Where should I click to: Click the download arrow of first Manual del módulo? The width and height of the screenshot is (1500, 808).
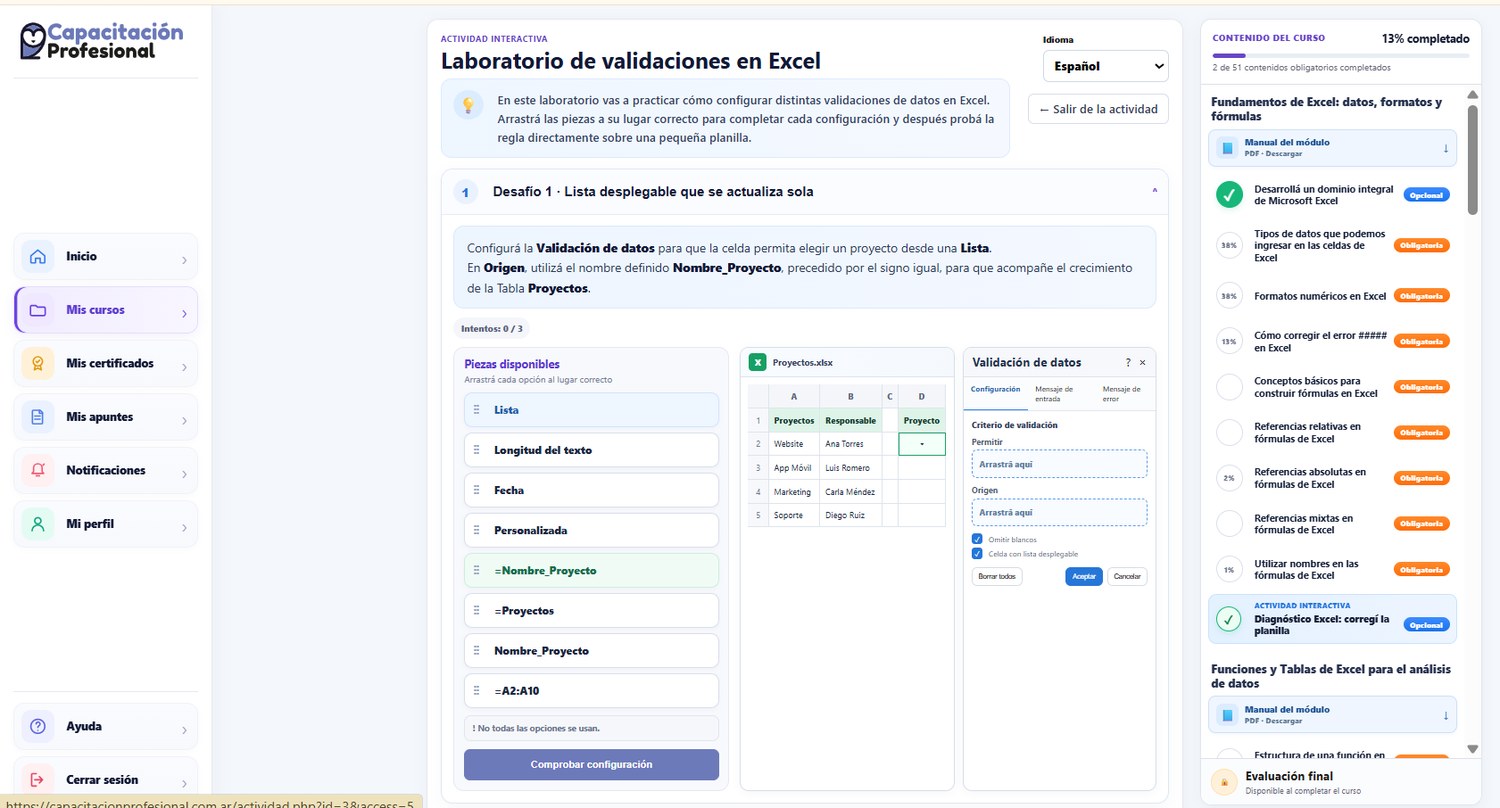pos(1445,148)
